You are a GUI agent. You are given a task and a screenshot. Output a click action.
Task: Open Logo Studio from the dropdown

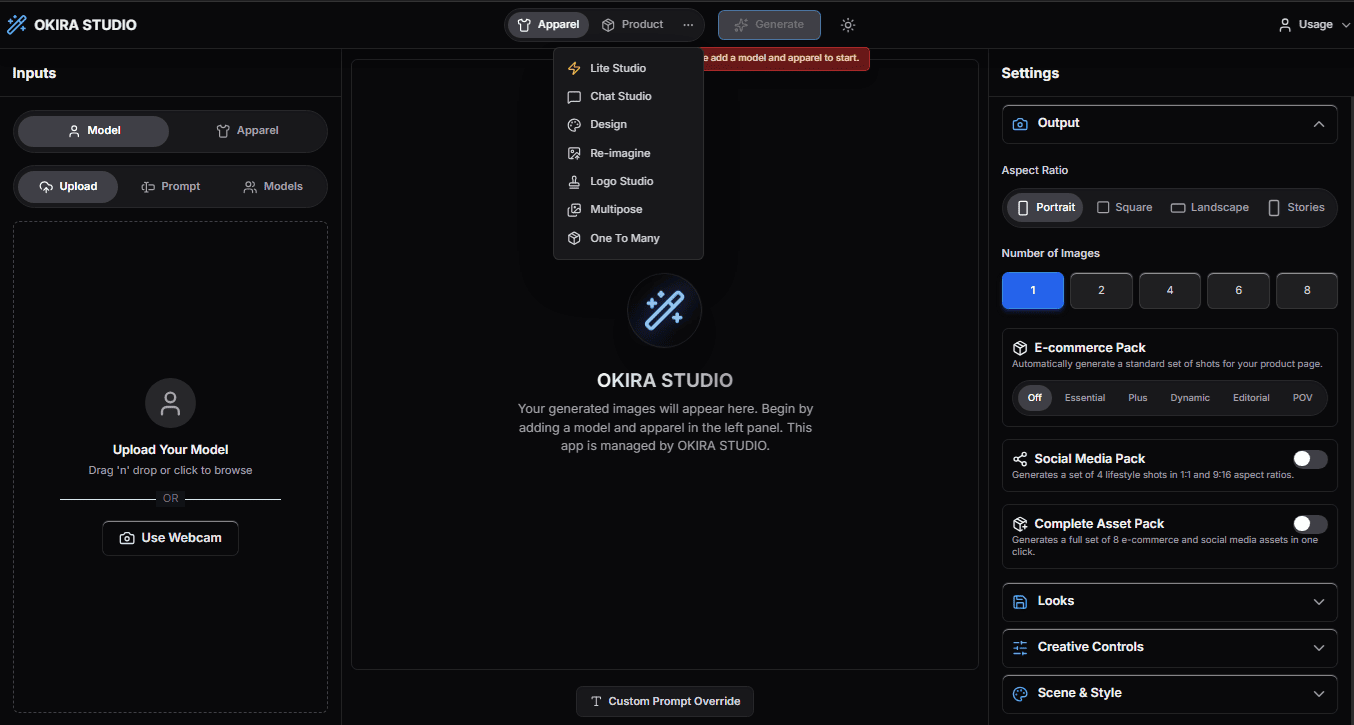click(628, 181)
